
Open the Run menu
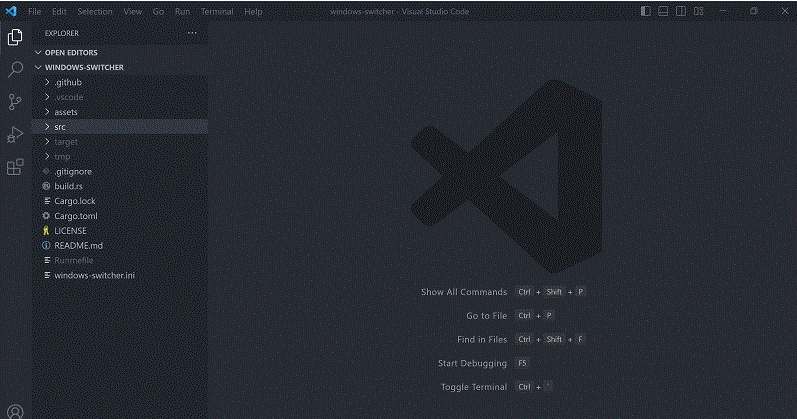click(x=182, y=11)
